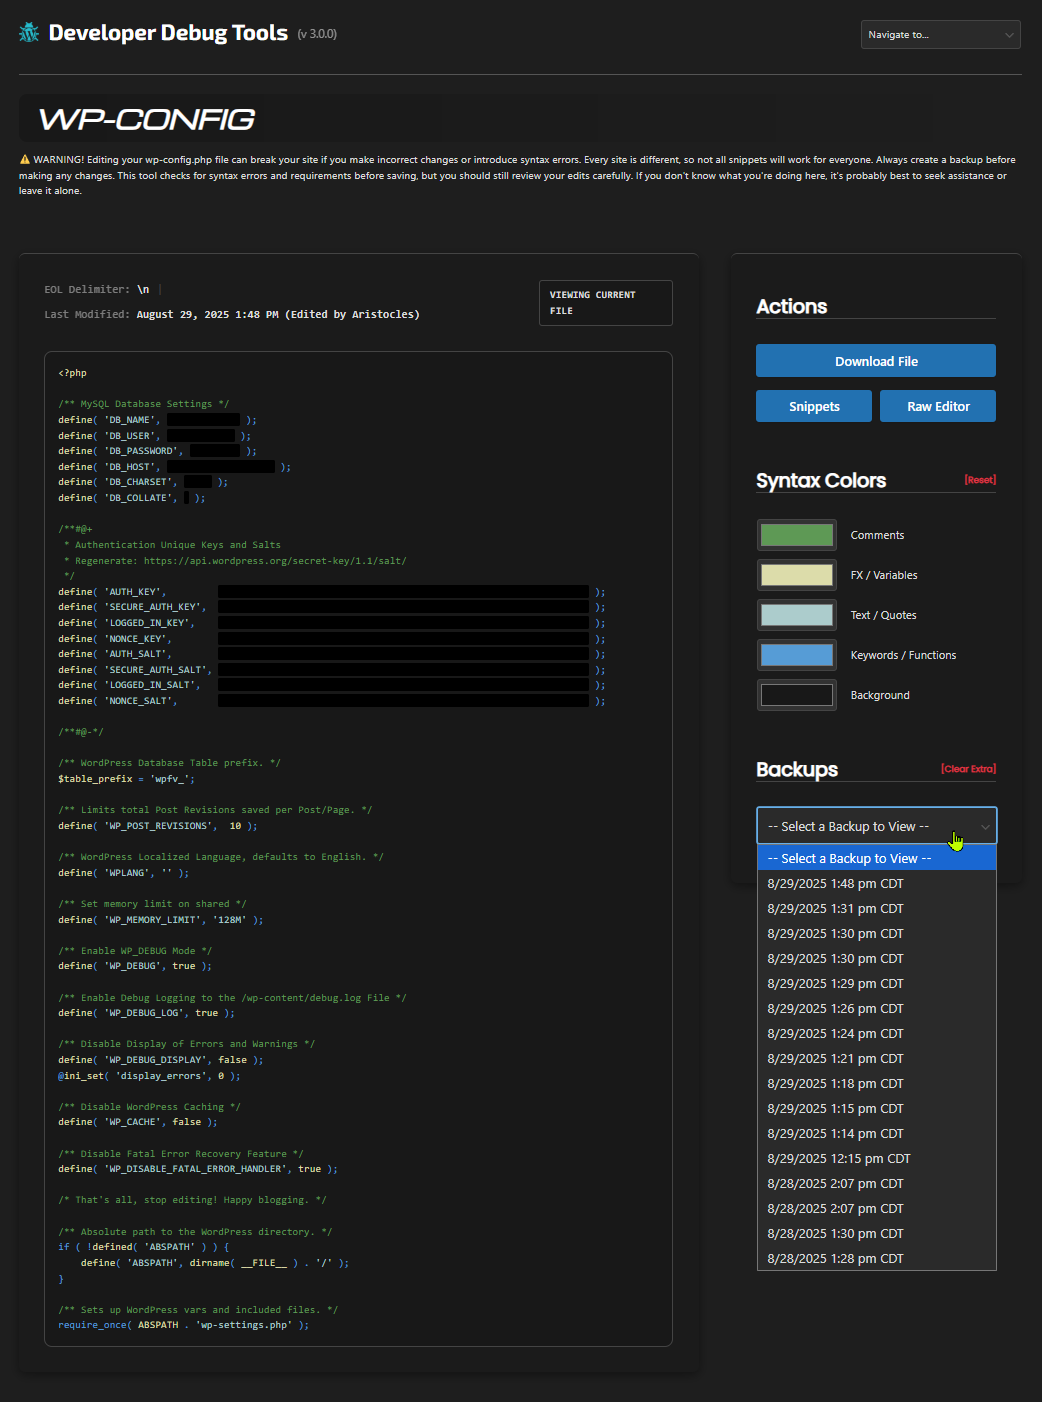This screenshot has height=1402, width=1042.
Task: Edit the Background color swatch
Action: [x=796, y=694]
